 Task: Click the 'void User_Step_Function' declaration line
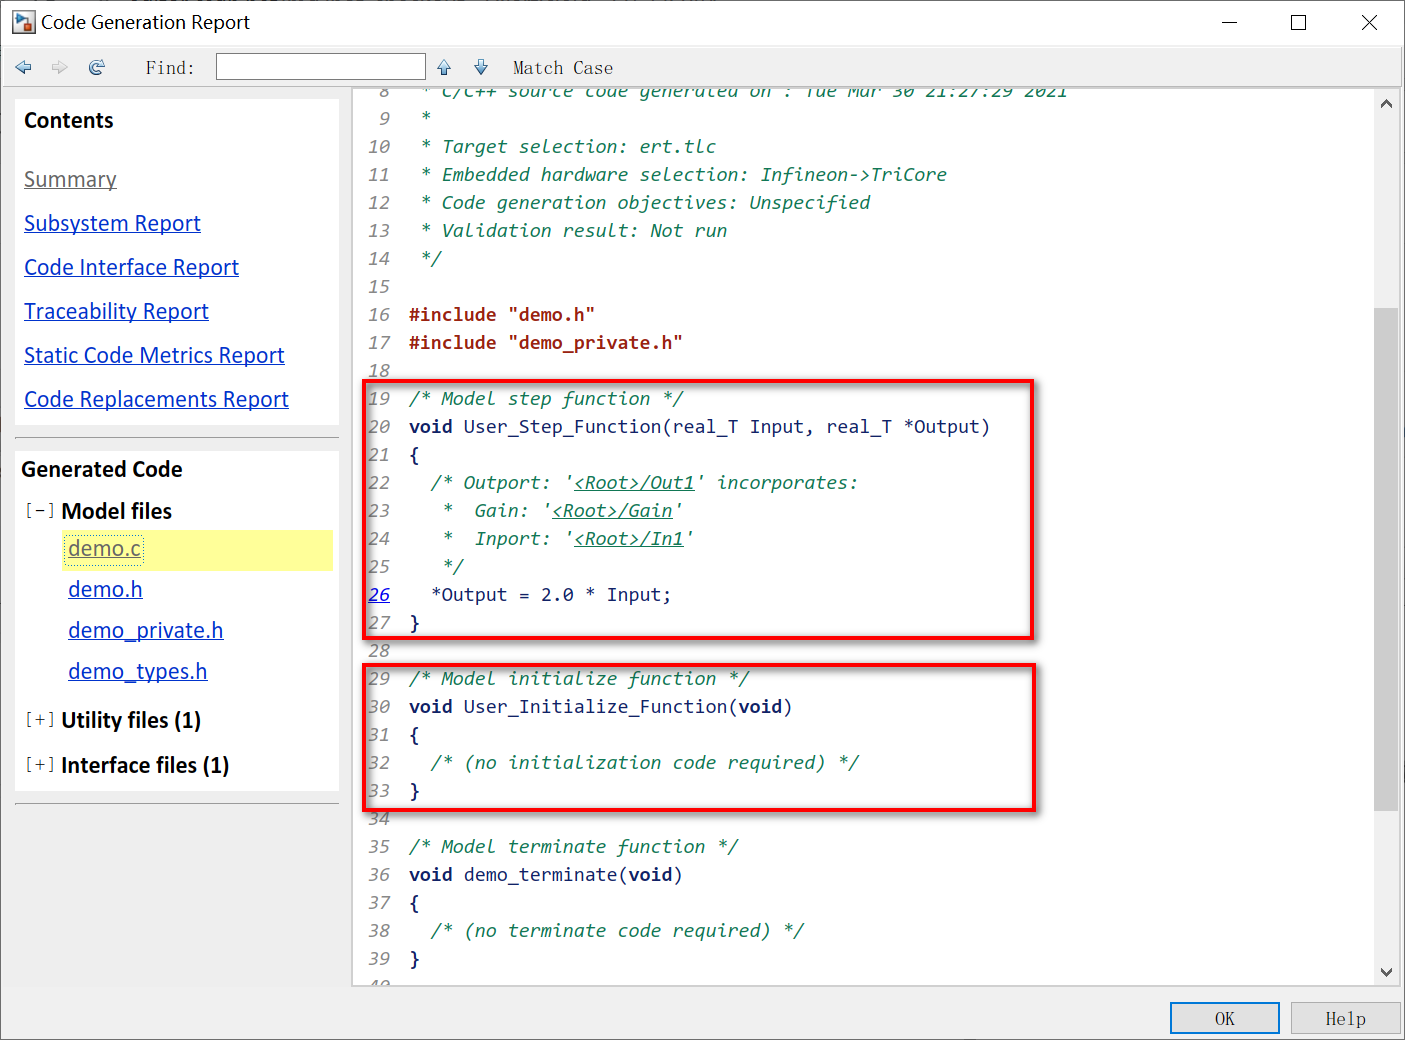(699, 427)
